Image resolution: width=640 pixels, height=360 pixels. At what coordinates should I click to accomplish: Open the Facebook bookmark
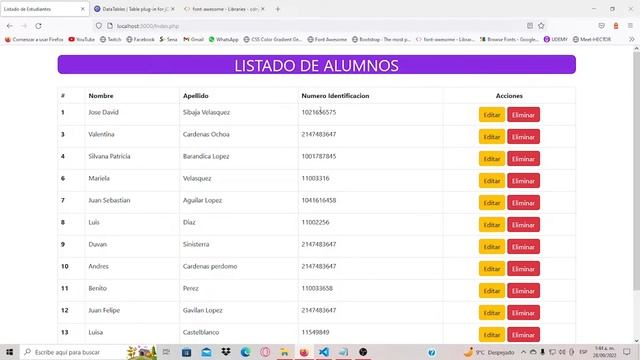(140, 40)
